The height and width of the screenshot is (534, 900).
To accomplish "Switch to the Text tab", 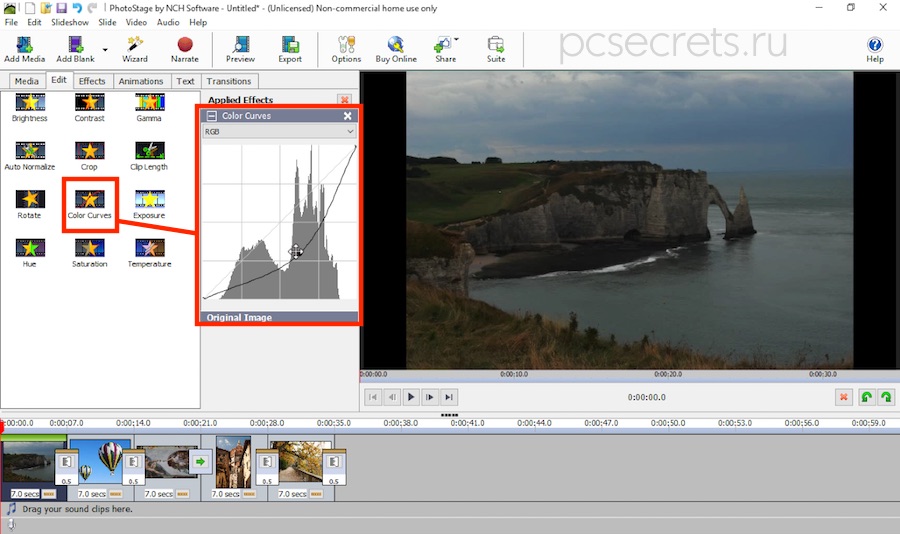I will pos(185,81).
